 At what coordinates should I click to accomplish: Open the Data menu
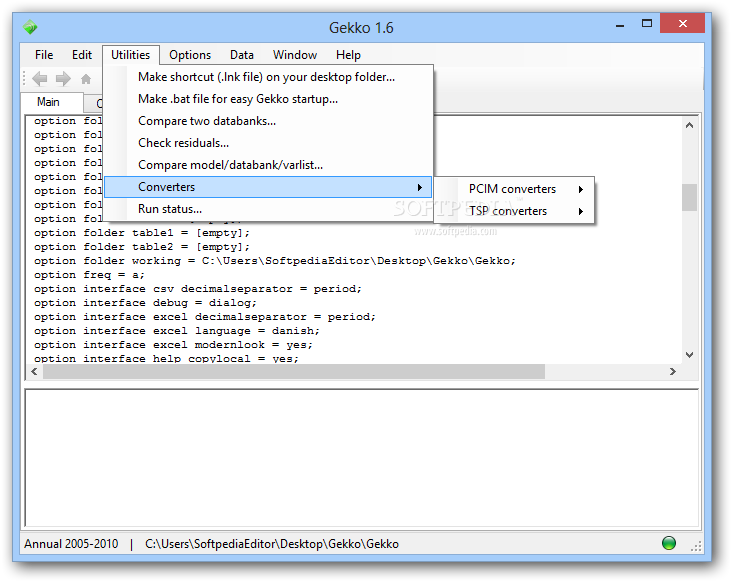pos(242,55)
